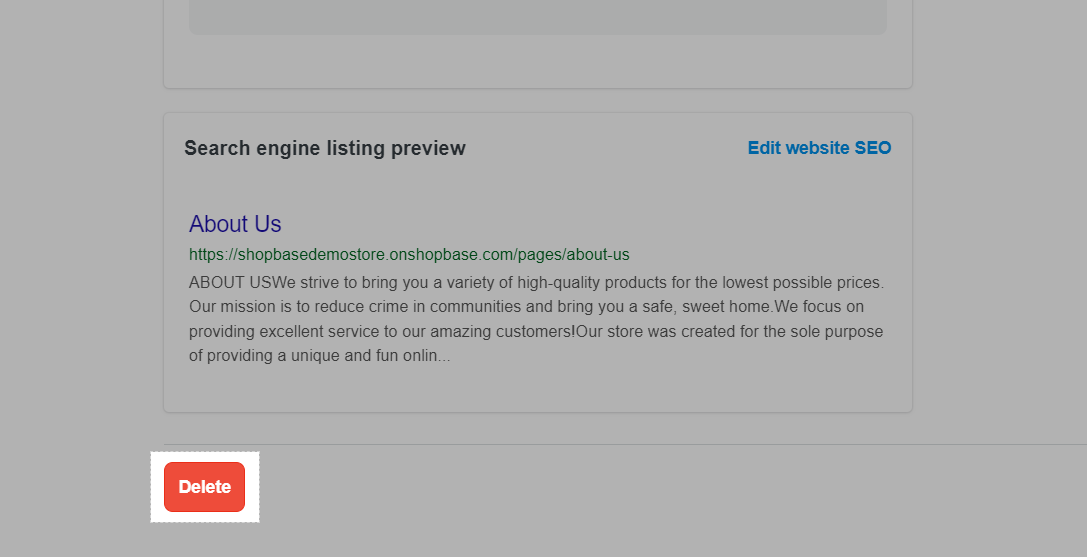Click the ABOUT US description preview text

(537, 319)
